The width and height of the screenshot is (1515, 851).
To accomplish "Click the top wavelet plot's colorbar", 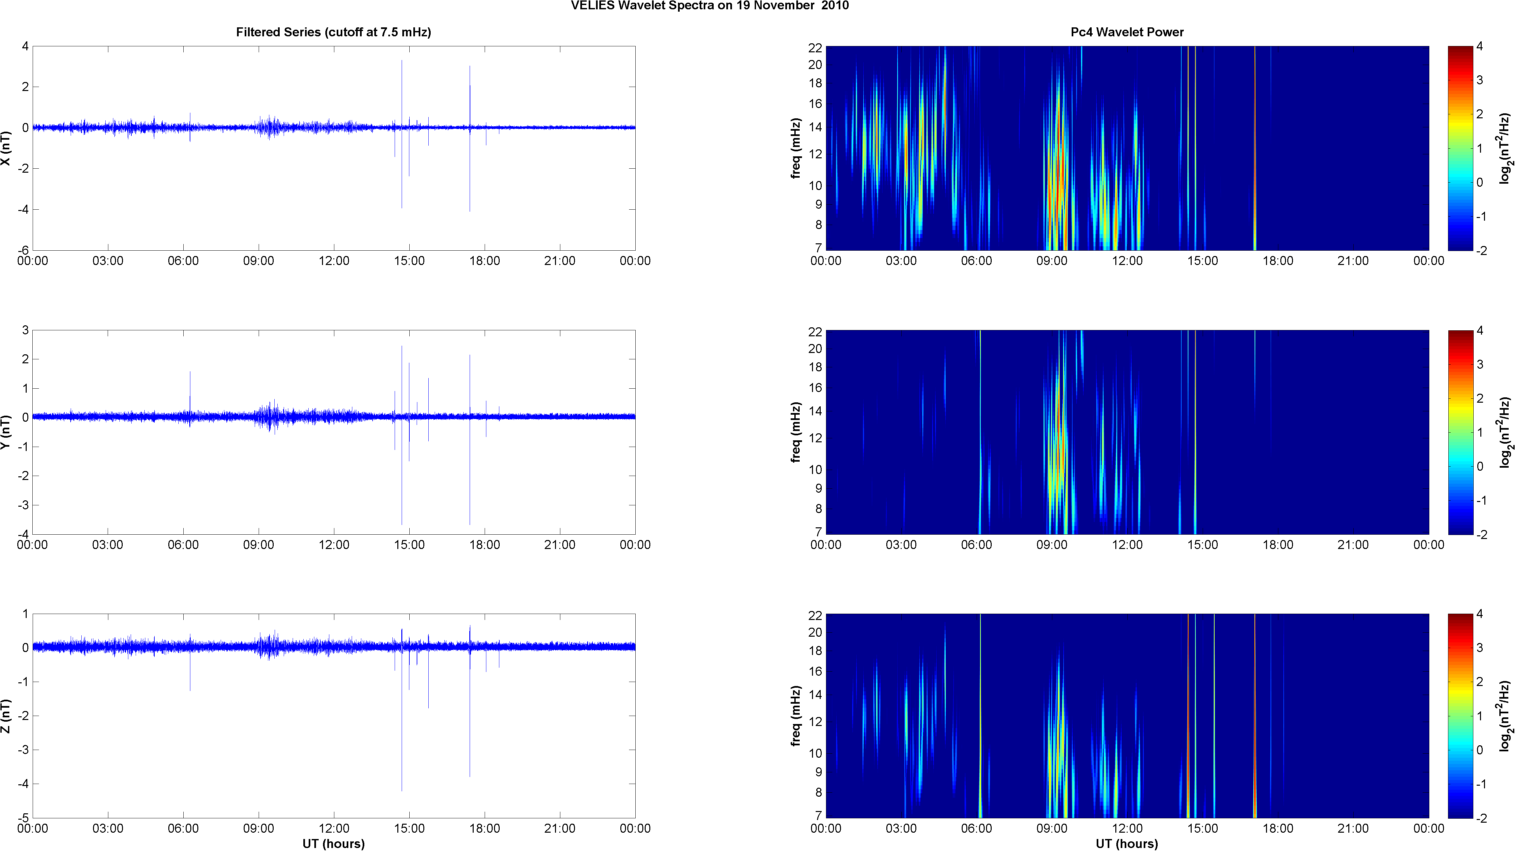I will [1460, 148].
